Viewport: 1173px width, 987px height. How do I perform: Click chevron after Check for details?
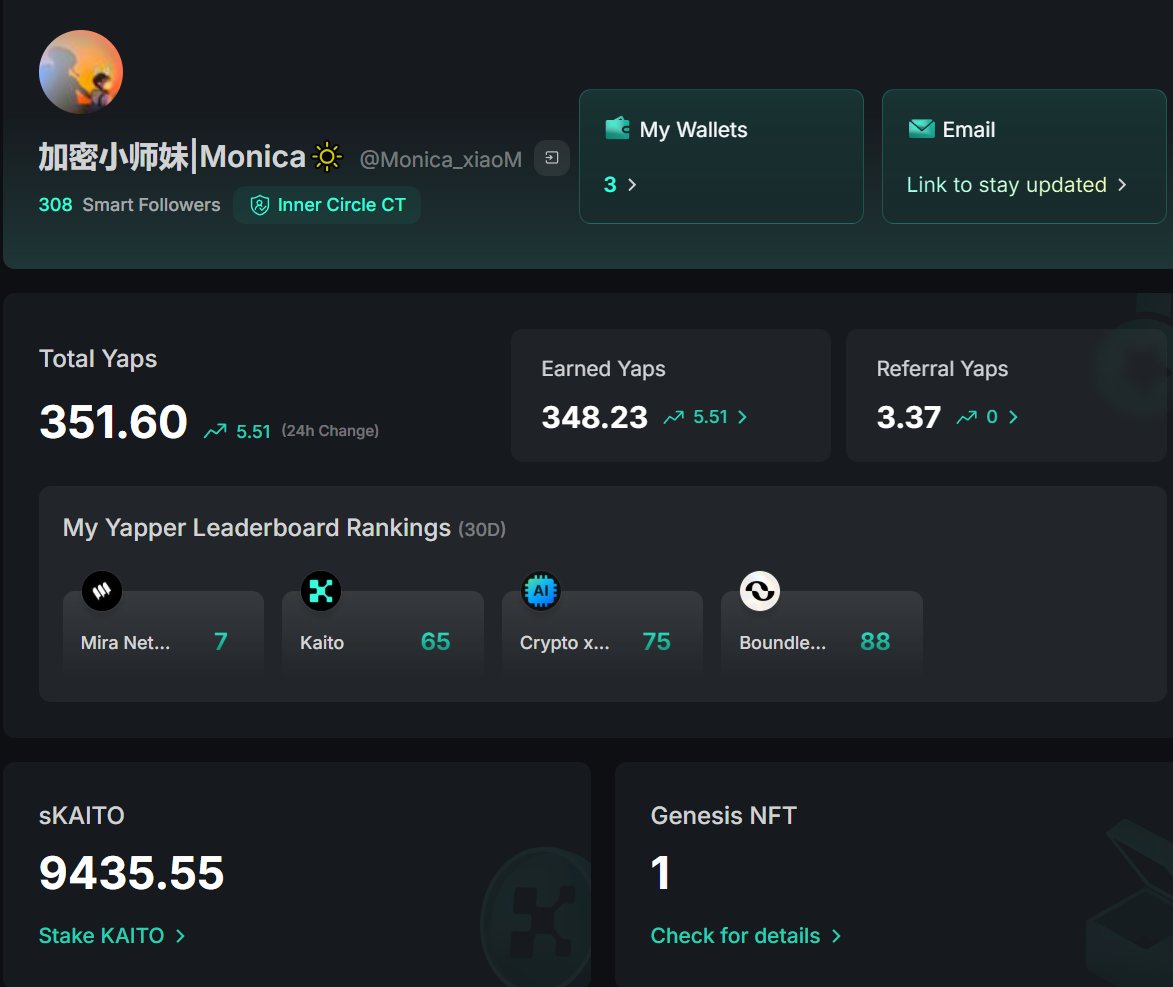coord(836,936)
